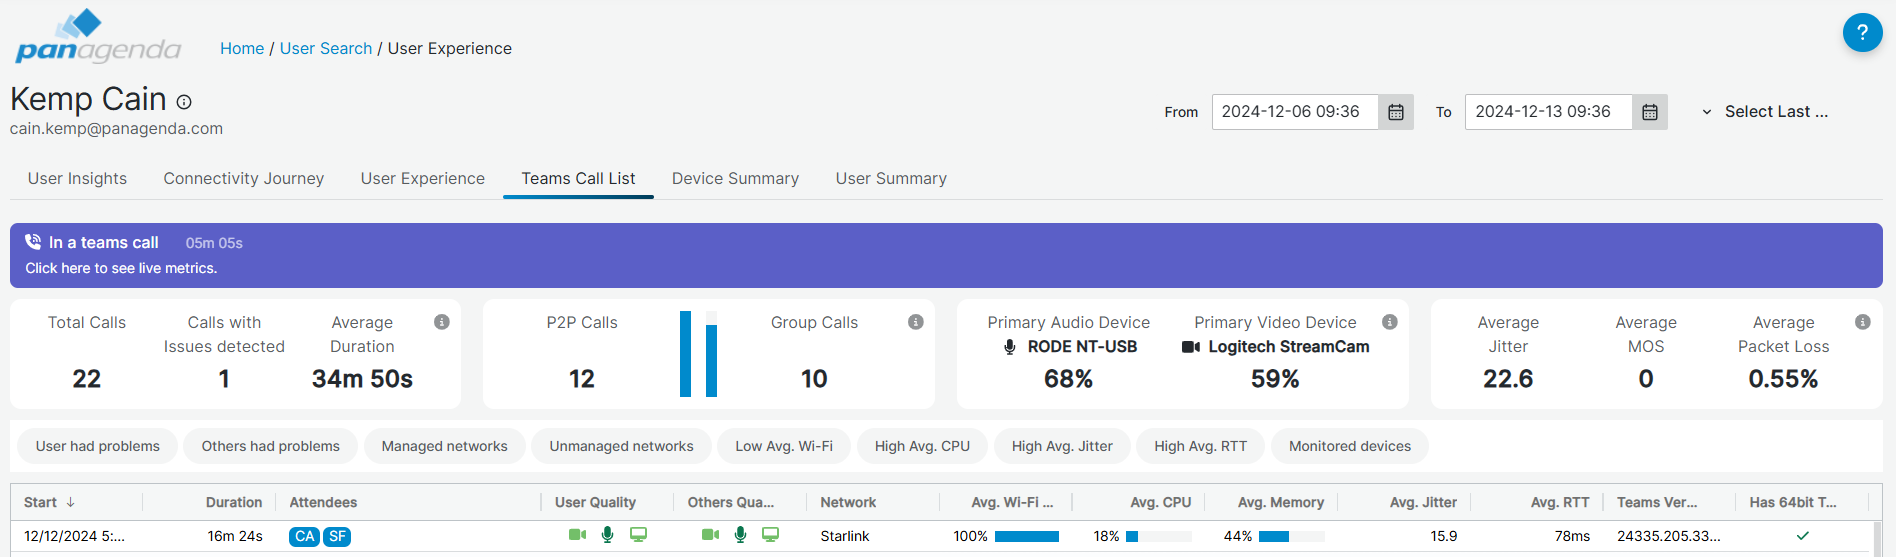Click the Avg. CPU column header
The width and height of the screenshot is (1896, 557).
1160,502
